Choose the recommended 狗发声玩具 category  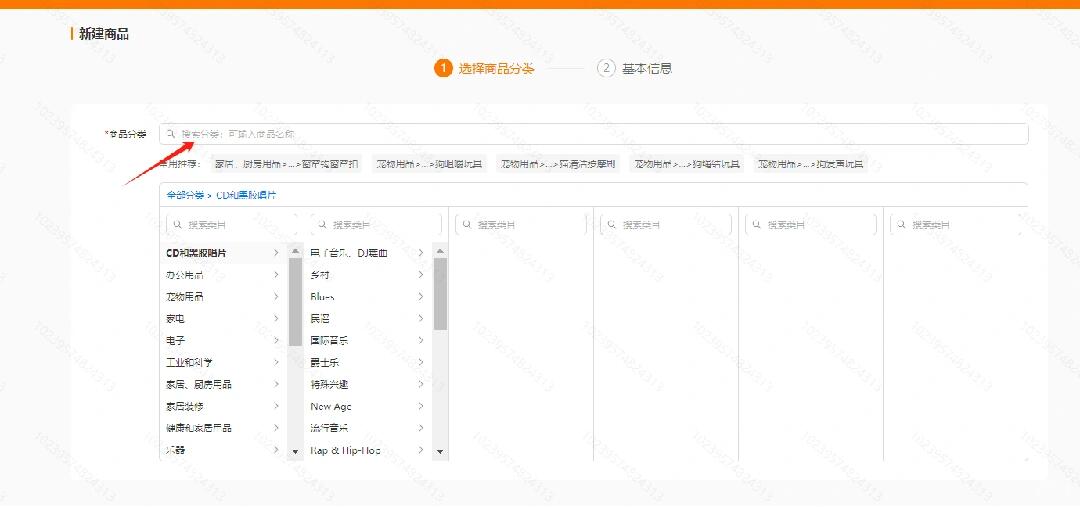click(x=811, y=164)
